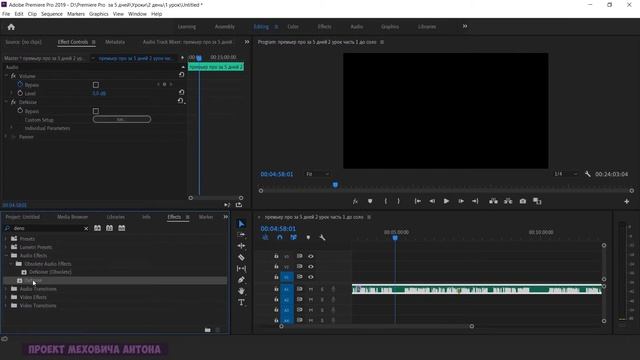Collapse Audio Effects folder
The width and height of the screenshot is (640, 360).
[6, 256]
